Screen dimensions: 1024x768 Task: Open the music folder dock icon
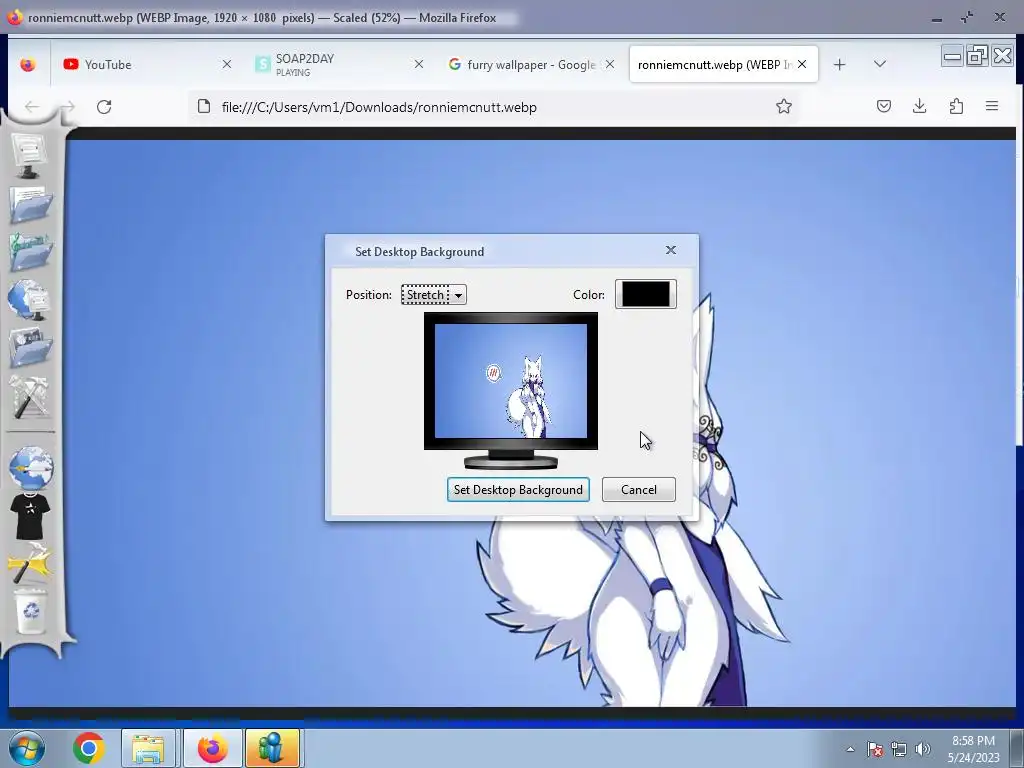30,252
